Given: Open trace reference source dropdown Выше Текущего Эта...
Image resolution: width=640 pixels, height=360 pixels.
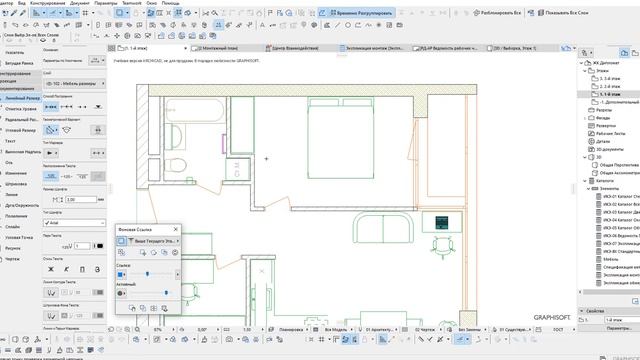Looking at the screenshot, I should [153, 241].
